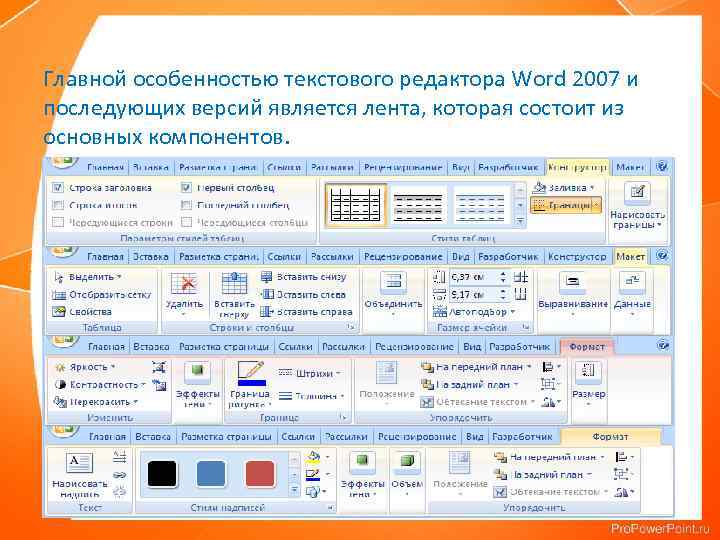Click the Граница рисунка pencil icon
This screenshot has height=540, width=720.
[x=251, y=373]
